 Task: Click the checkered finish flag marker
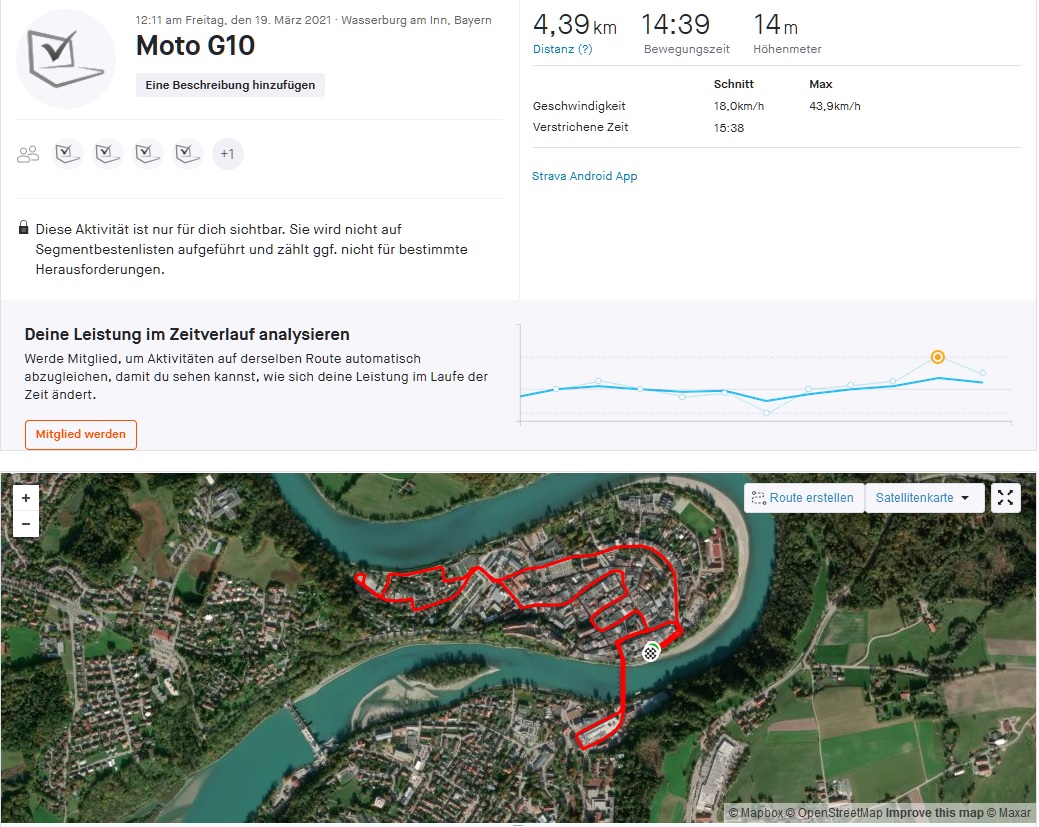point(652,652)
